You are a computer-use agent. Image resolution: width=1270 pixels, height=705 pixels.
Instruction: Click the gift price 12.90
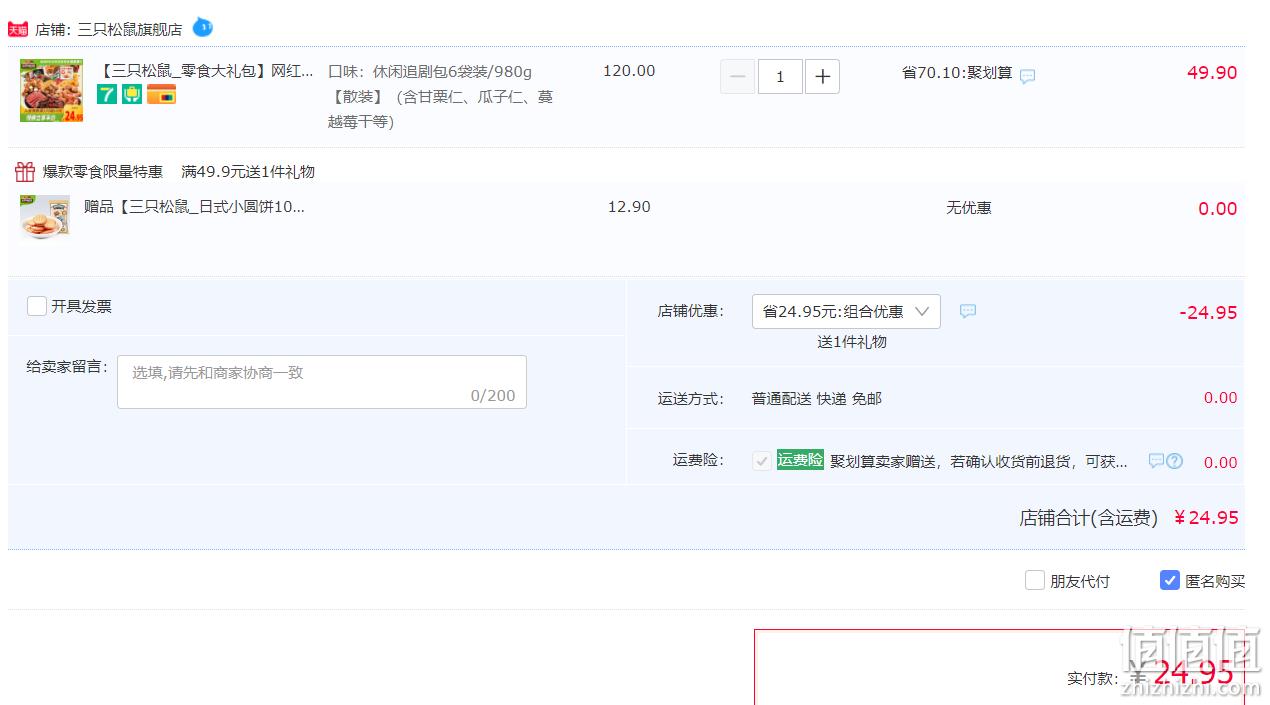coord(629,207)
